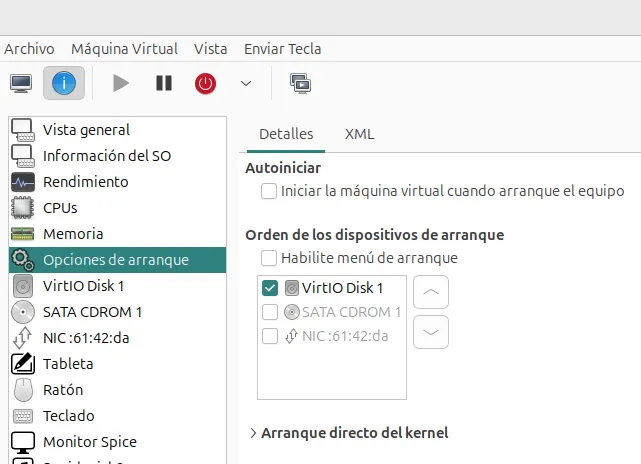Expand Arranque directo del kernel section

click(x=253, y=433)
